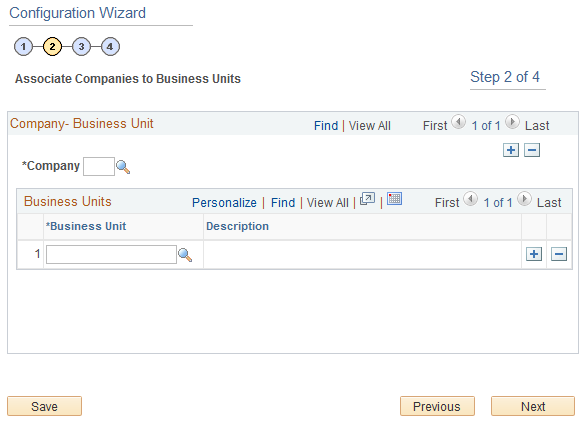Open the Business Unit lookup magnifier icon
The height and width of the screenshot is (424, 588).
(185, 255)
